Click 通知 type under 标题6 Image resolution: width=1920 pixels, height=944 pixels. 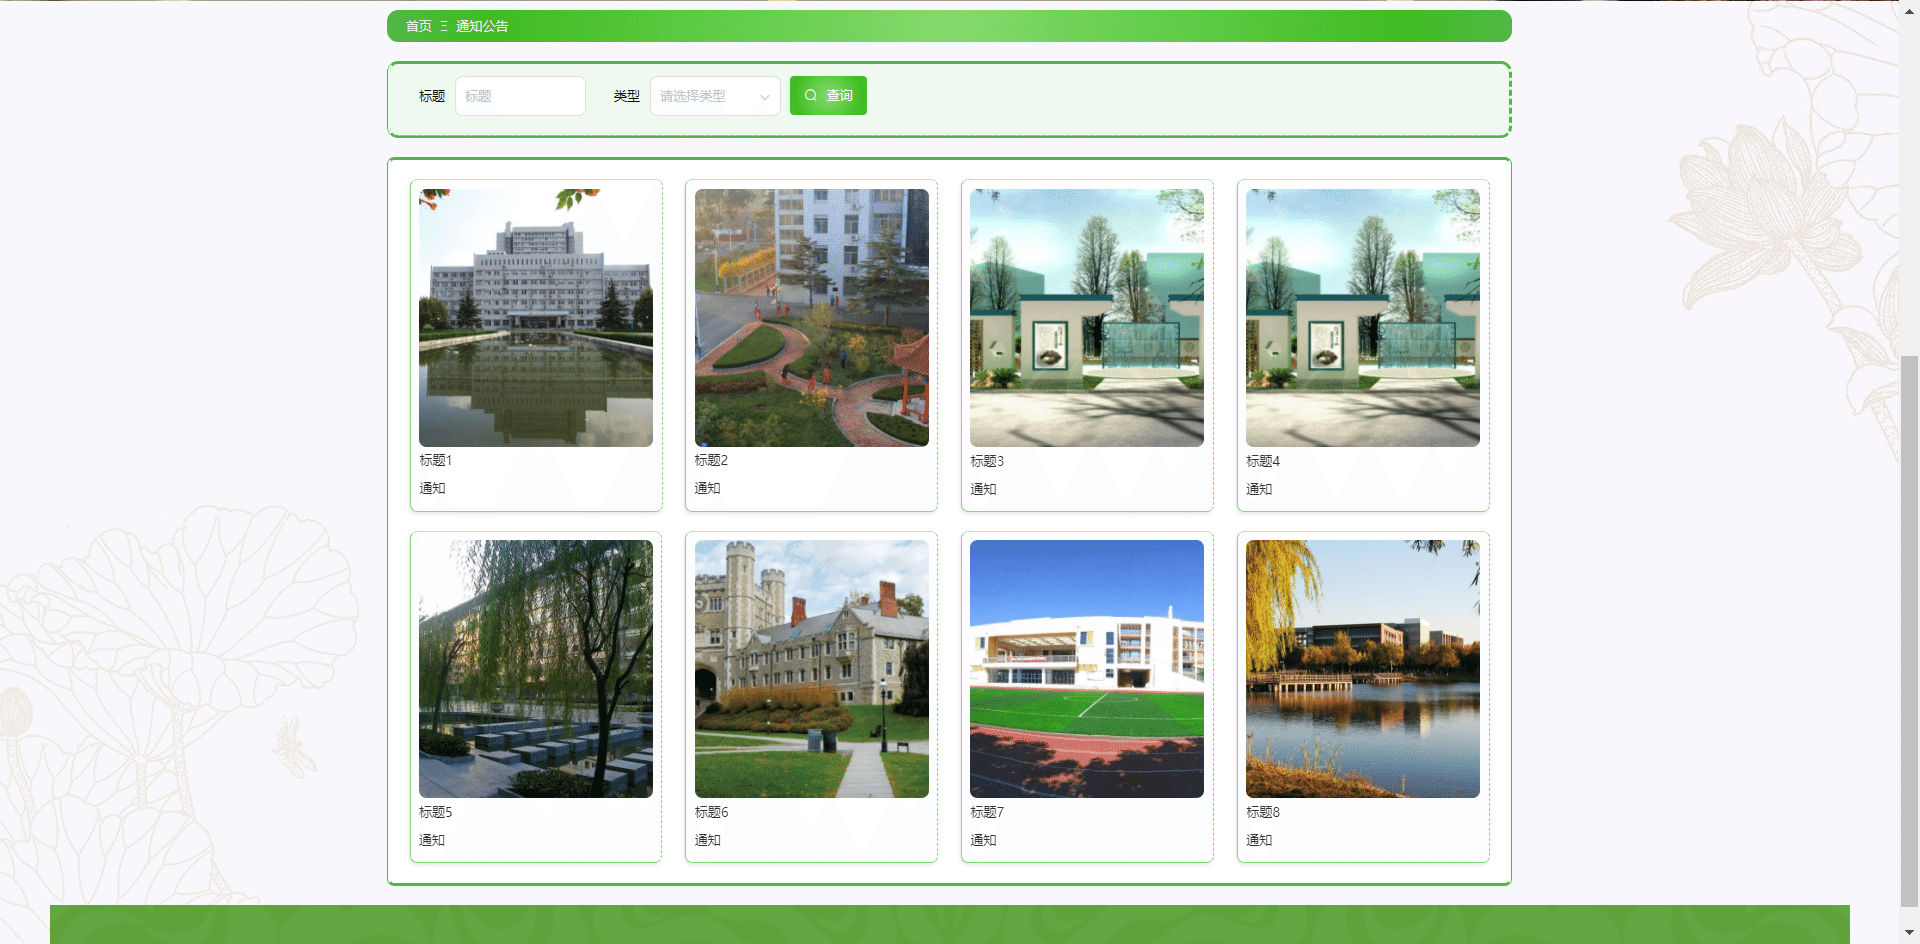tap(708, 840)
